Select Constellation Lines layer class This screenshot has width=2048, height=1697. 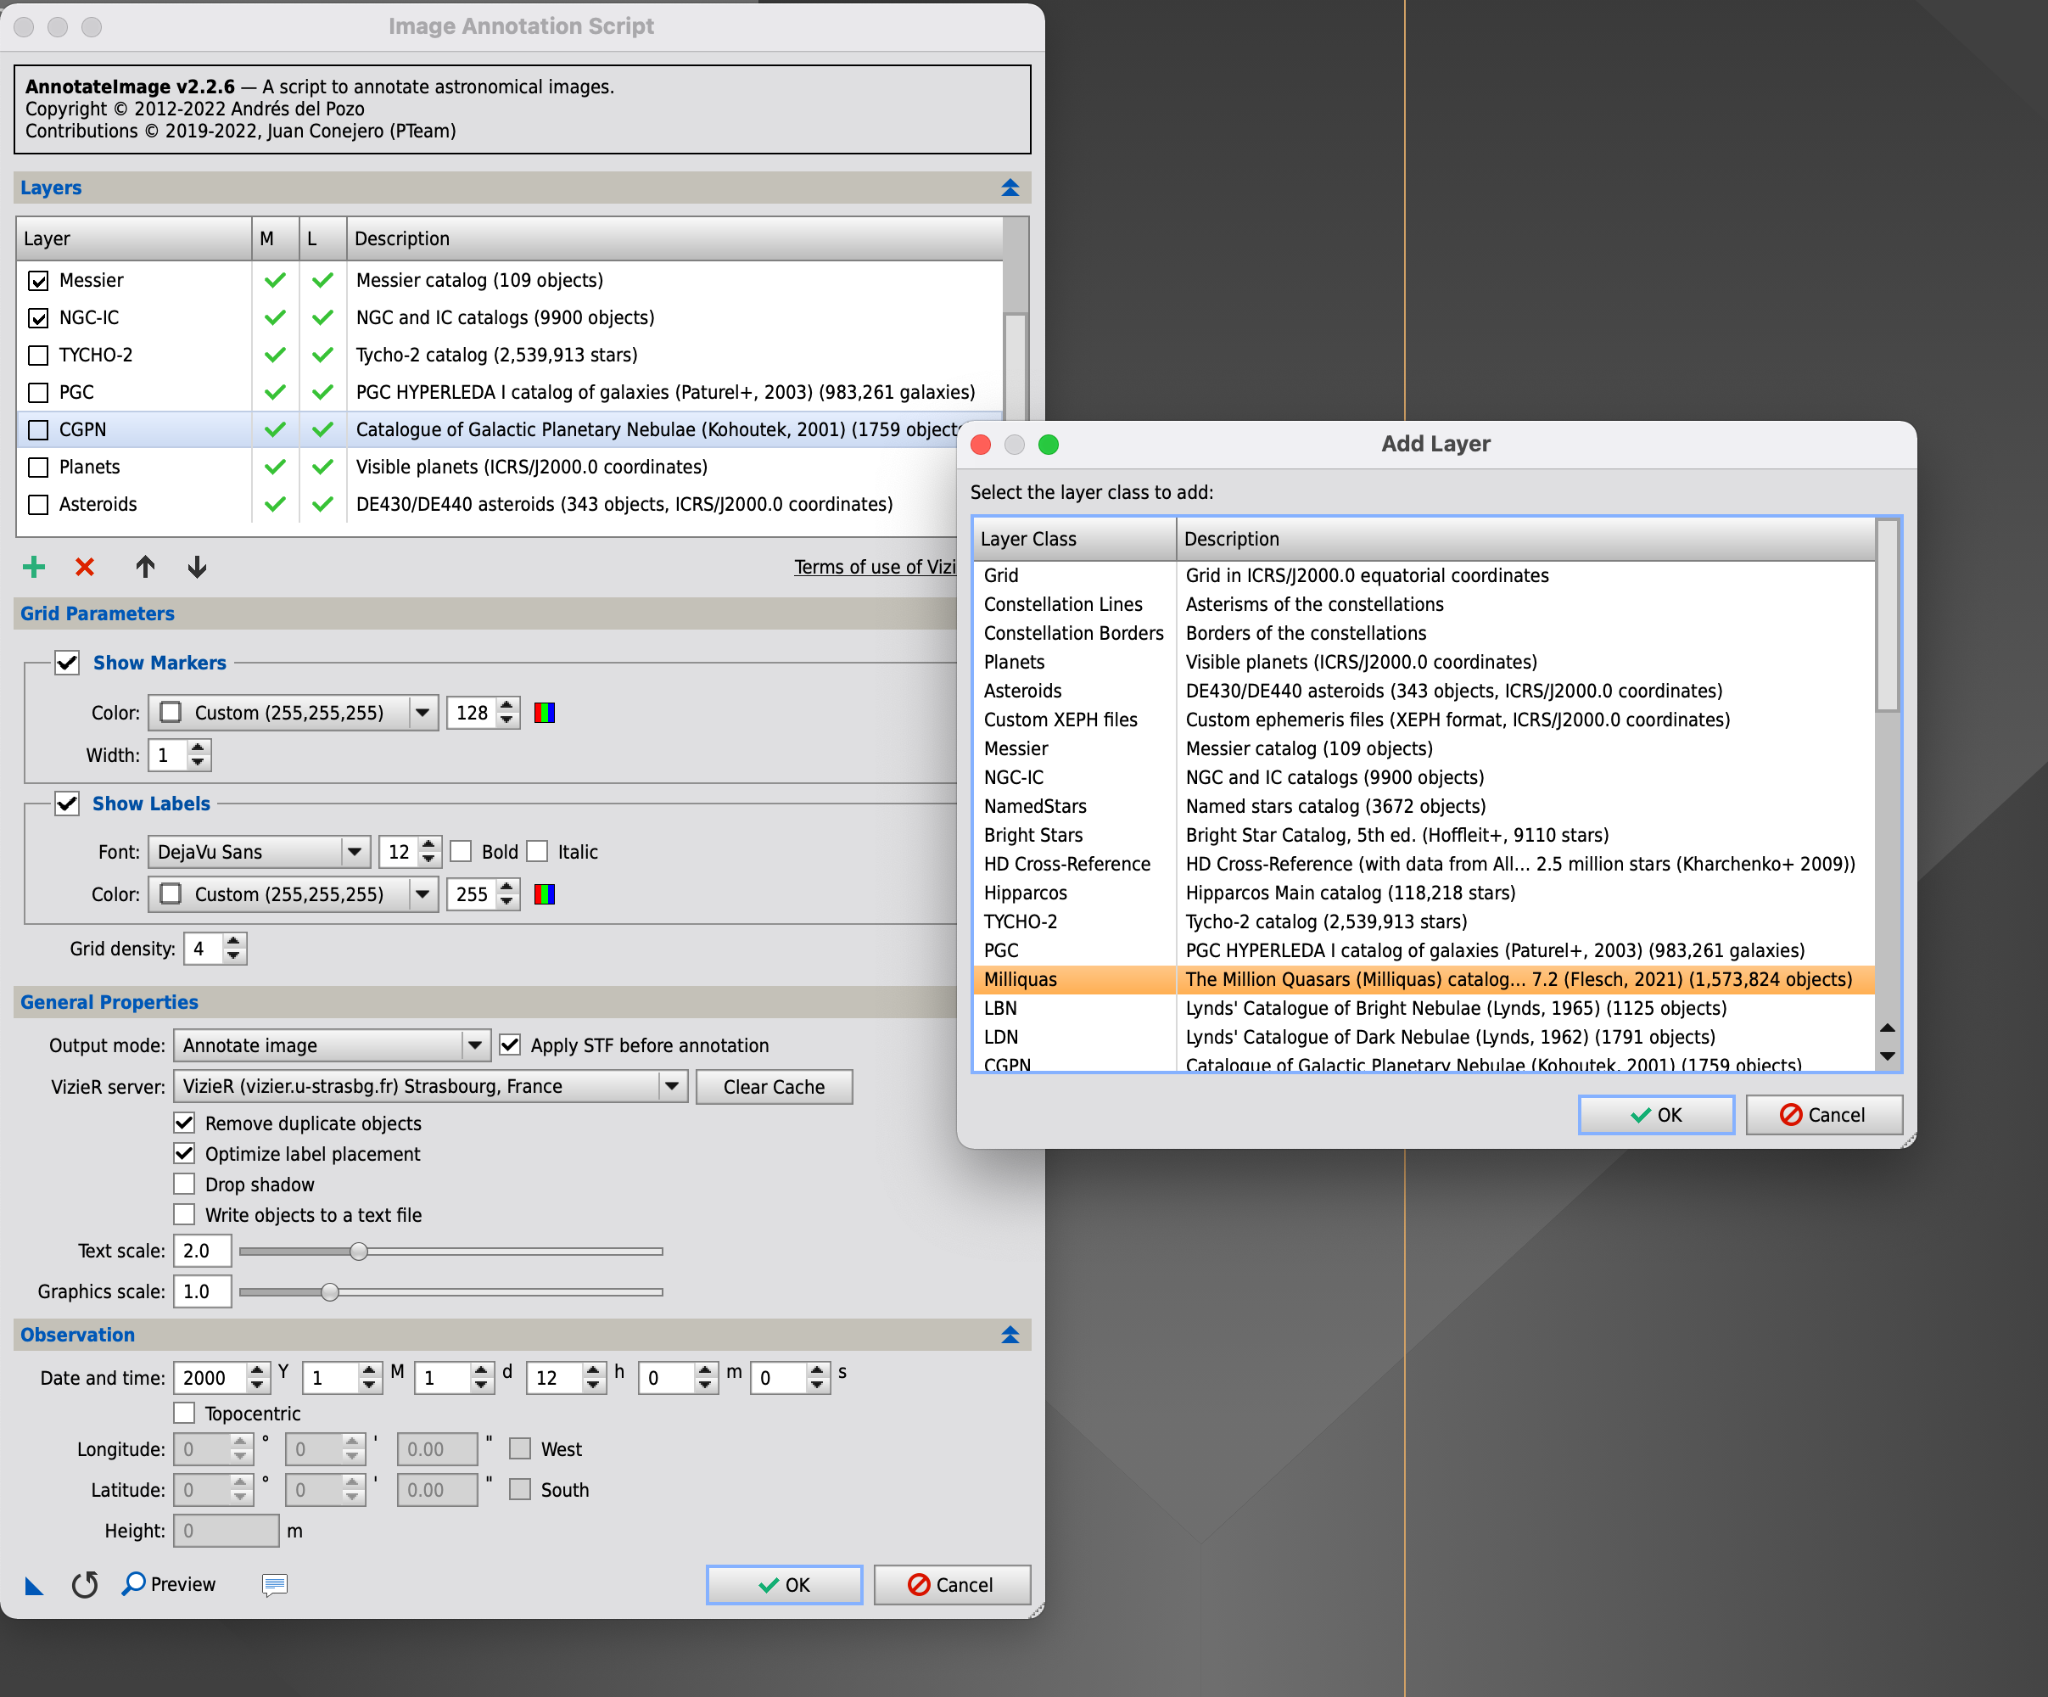[1424, 604]
